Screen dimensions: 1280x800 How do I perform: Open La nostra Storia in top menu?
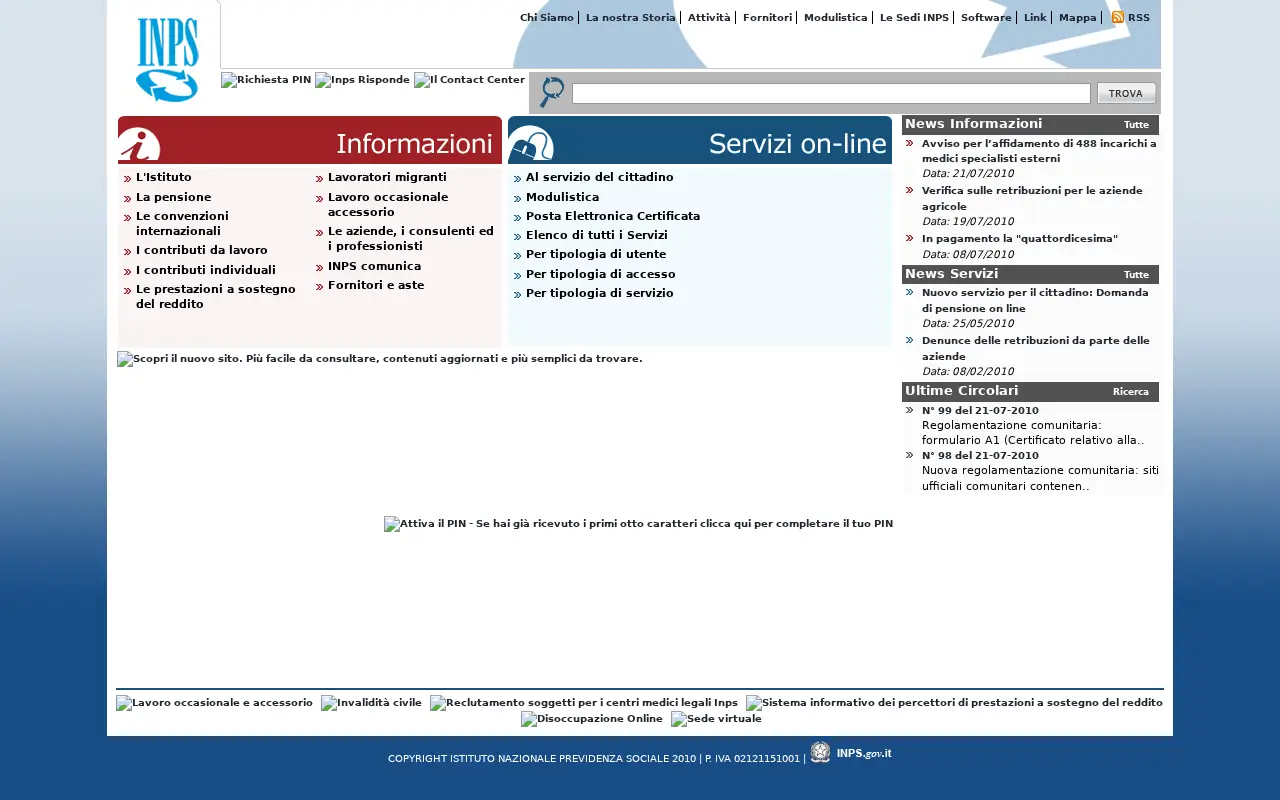pyautogui.click(x=631, y=18)
